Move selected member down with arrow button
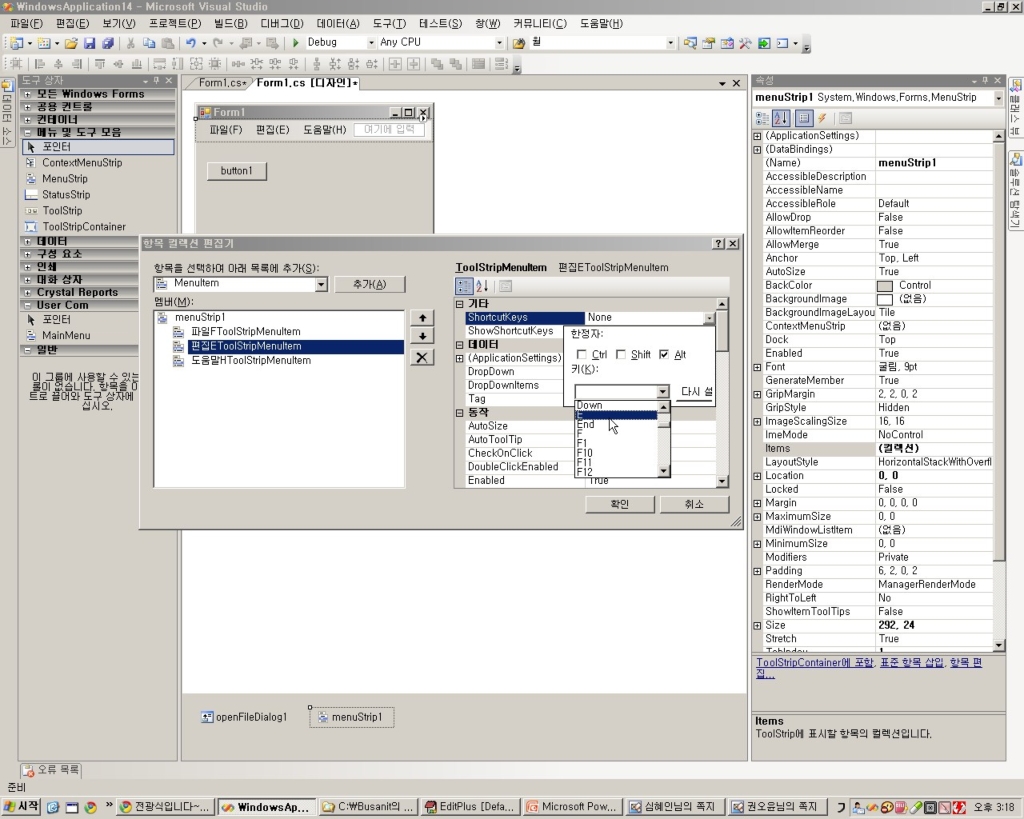 (x=422, y=336)
